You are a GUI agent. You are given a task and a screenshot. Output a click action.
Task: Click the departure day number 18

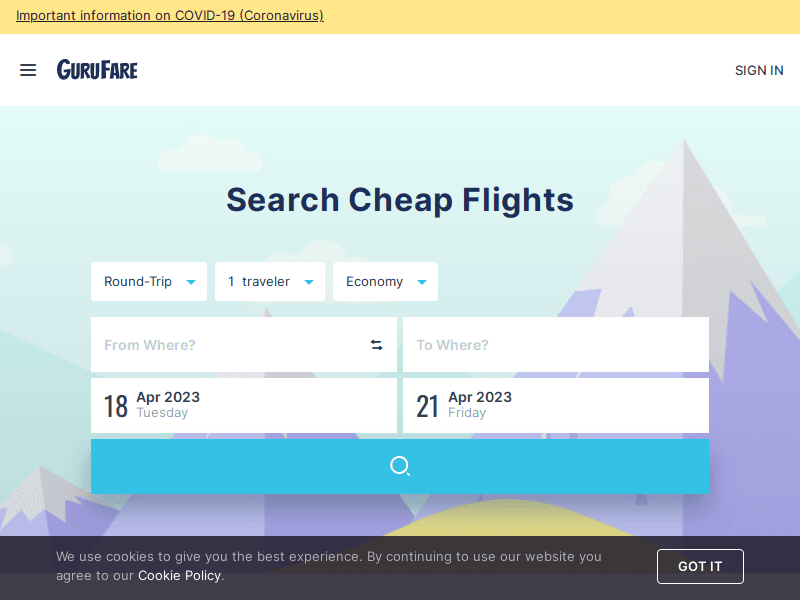(x=116, y=406)
